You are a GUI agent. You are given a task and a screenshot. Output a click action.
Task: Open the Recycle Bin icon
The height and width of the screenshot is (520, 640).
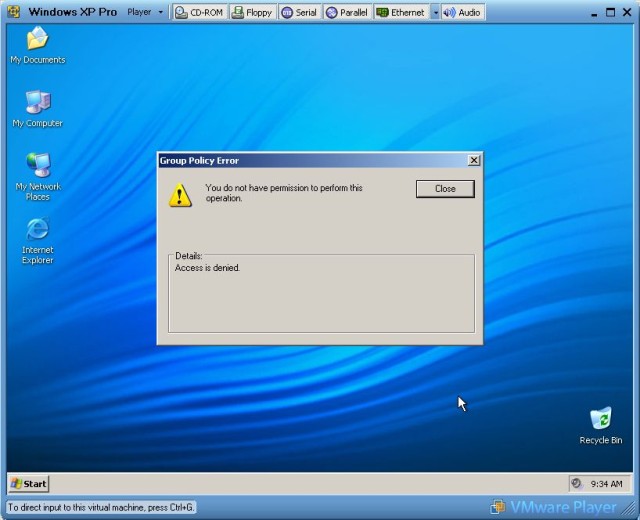point(601,425)
